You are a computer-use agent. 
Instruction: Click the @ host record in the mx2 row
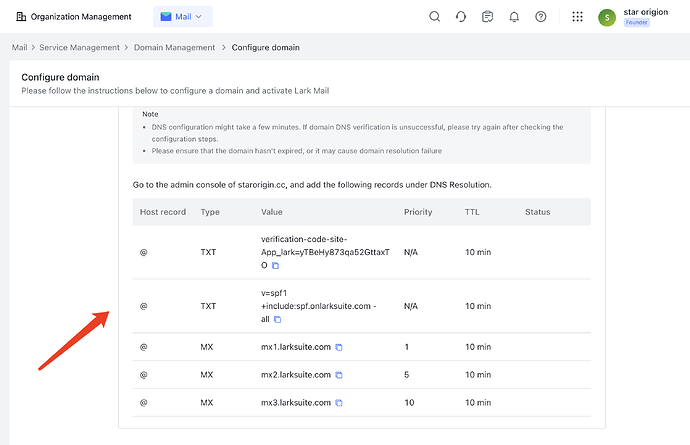pyautogui.click(x=143, y=375)
